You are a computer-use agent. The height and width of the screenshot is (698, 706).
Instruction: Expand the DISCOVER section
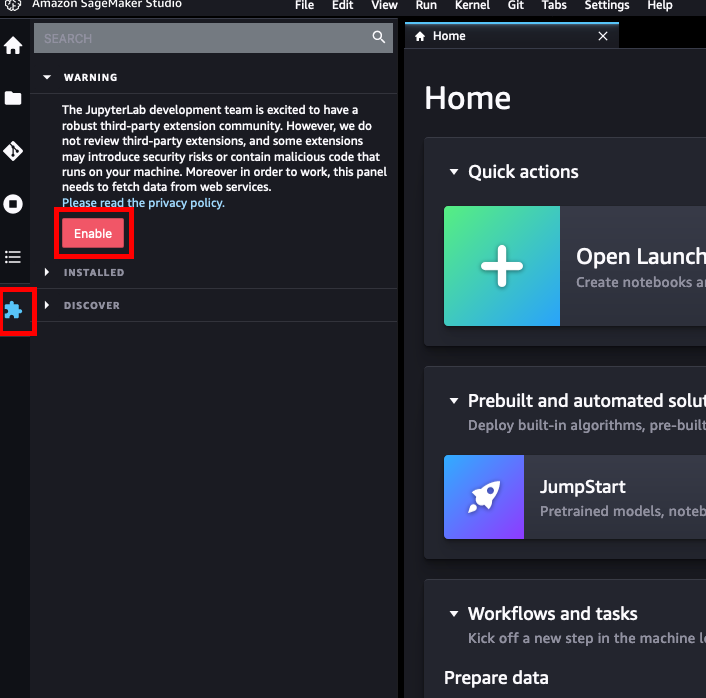point(47,305)
